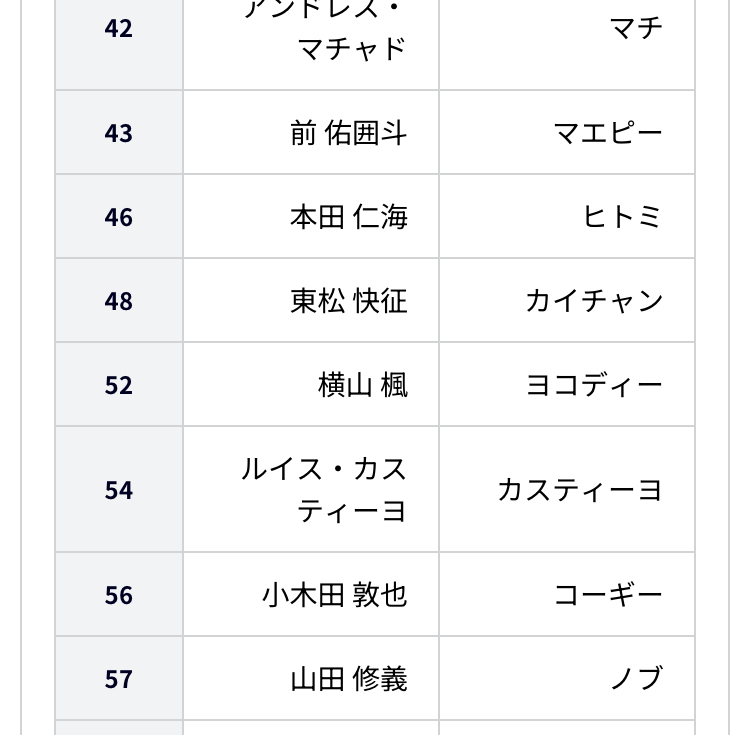The height and width of the screenshot is (735, 750).
Task: Click nickname コーギー
Action: click(608, 595)
